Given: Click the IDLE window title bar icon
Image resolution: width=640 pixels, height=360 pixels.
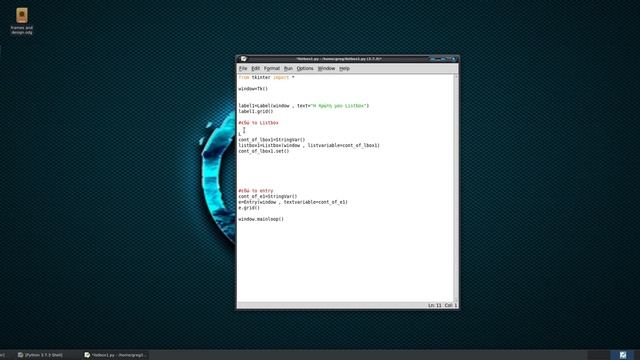Looking at the screenshot, I should tap(243, 59).
